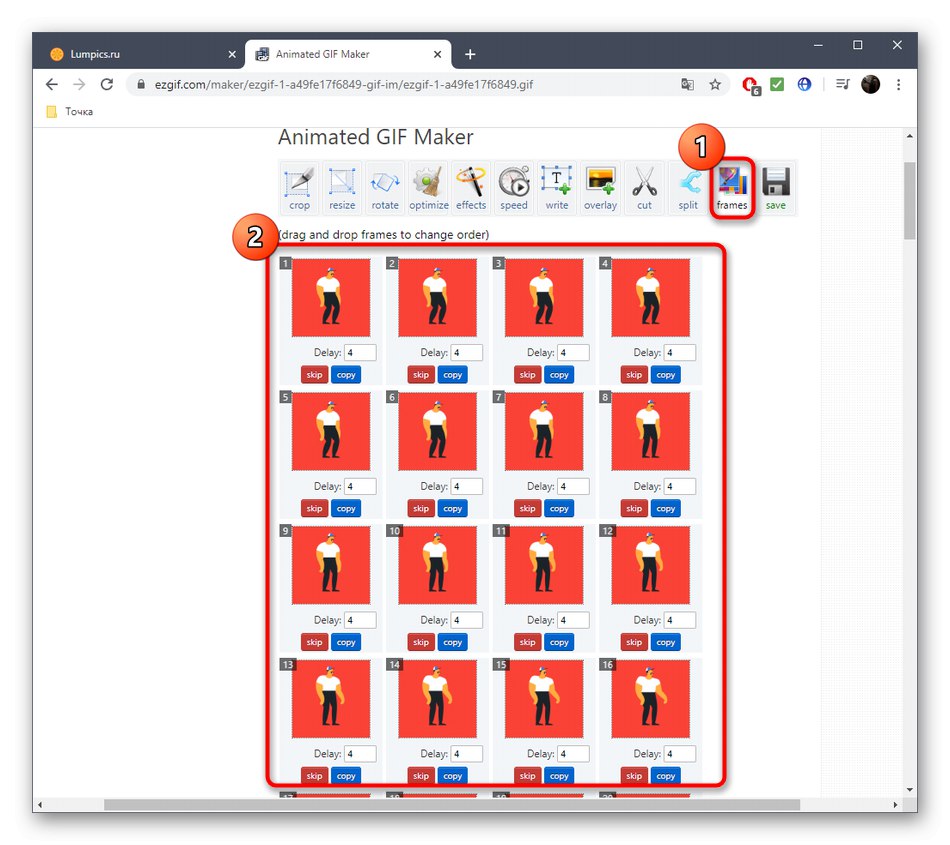Go back to the previous page
This screenshot has height=845, width=950.
pos(52,84)
